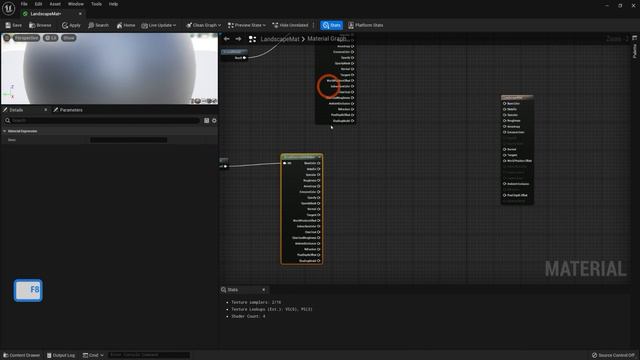This screenshot has width=640, height=360.
Task: Toggle Hide Unrelated nodes
Action: pos(290,25)
